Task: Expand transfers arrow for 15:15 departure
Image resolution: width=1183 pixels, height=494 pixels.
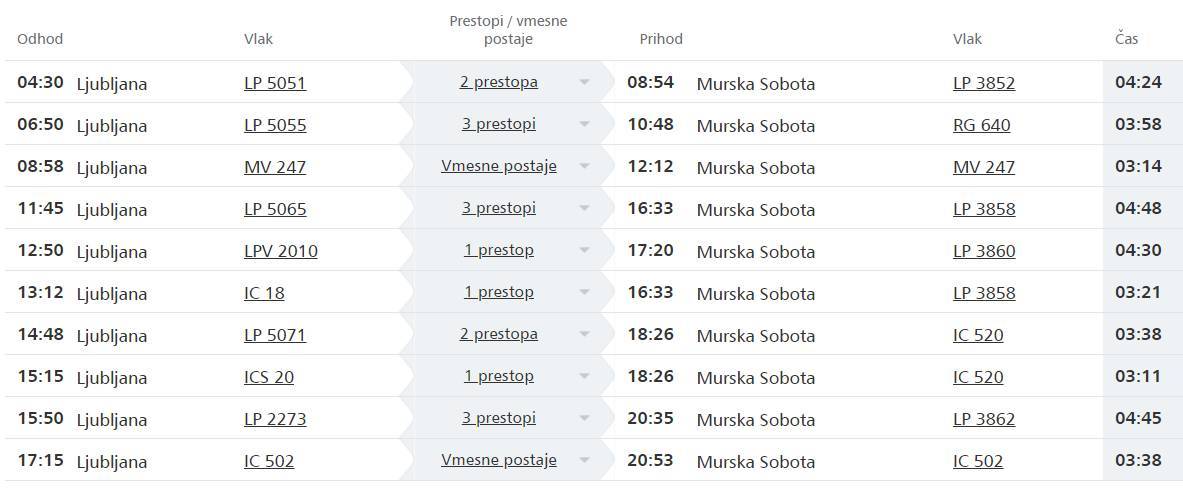Action: [x=584, y=377]
